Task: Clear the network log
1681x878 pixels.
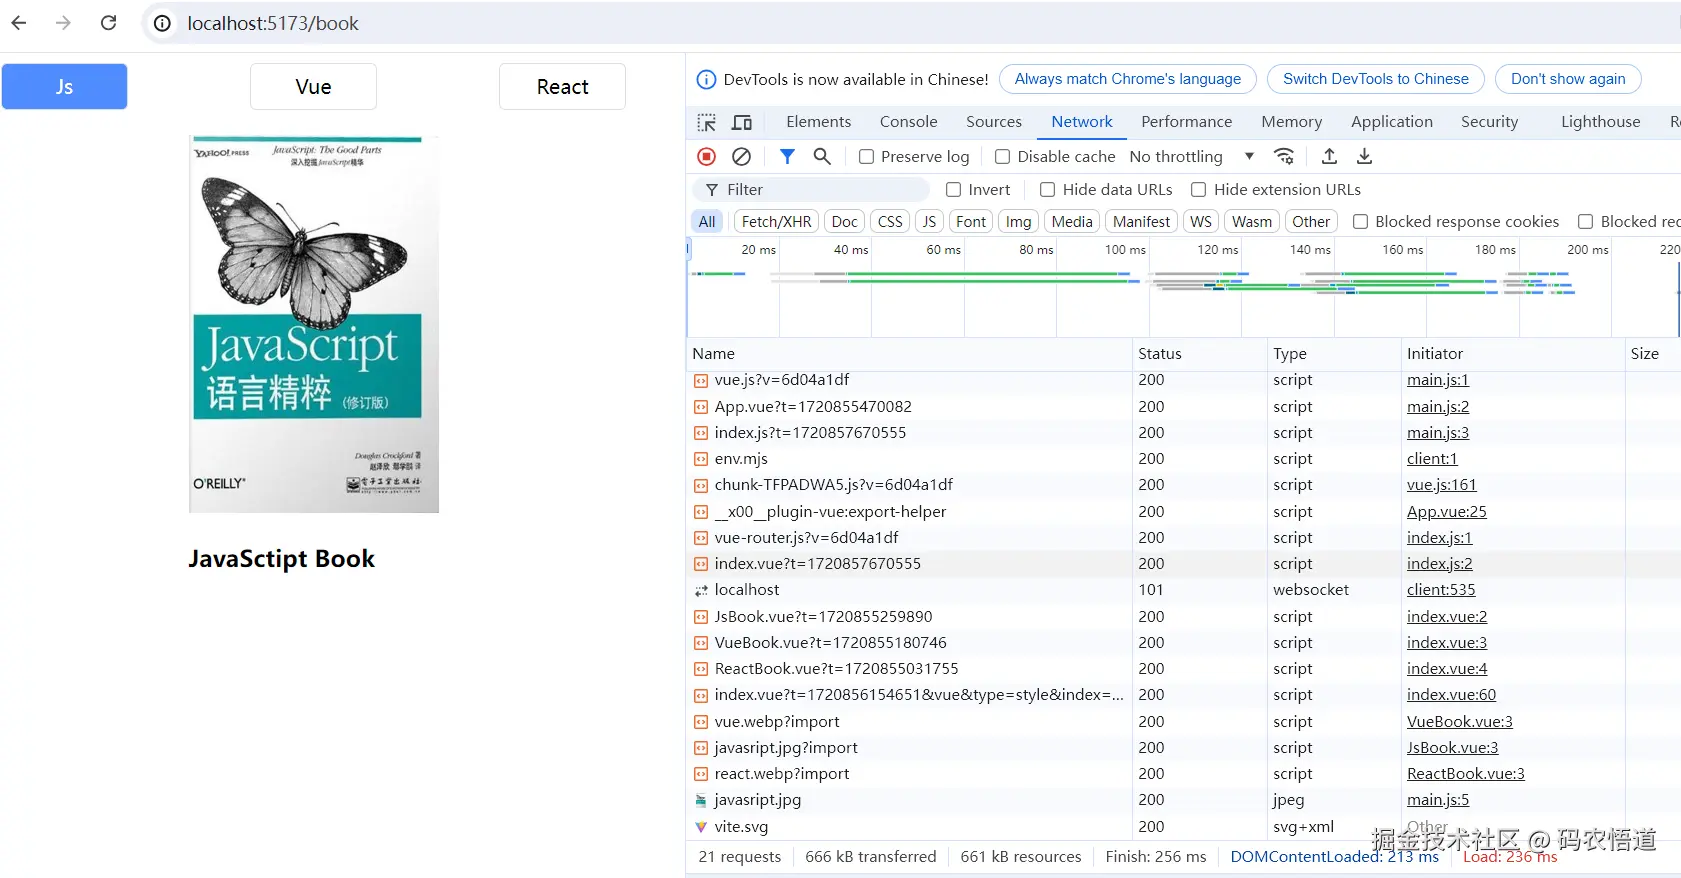Action: pyautogui.click(x=741, y=156)
